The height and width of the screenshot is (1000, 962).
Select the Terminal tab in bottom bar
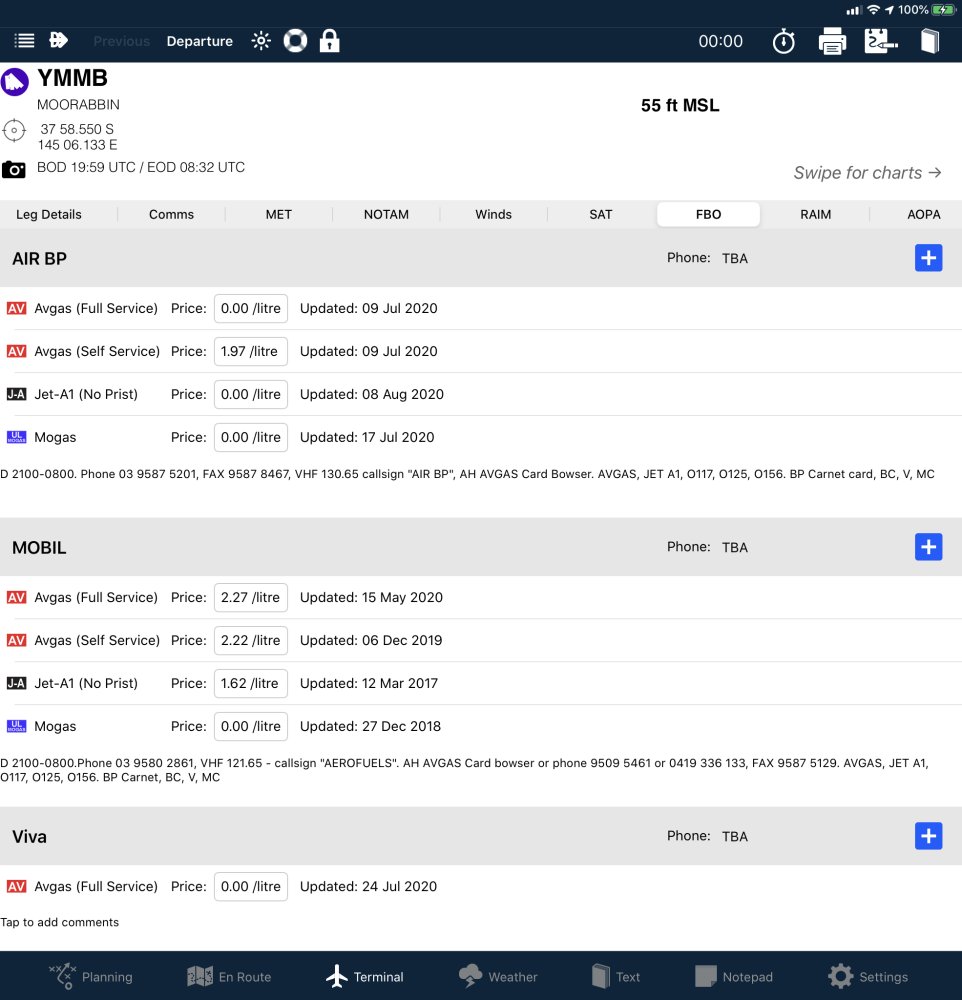(365, 976)
